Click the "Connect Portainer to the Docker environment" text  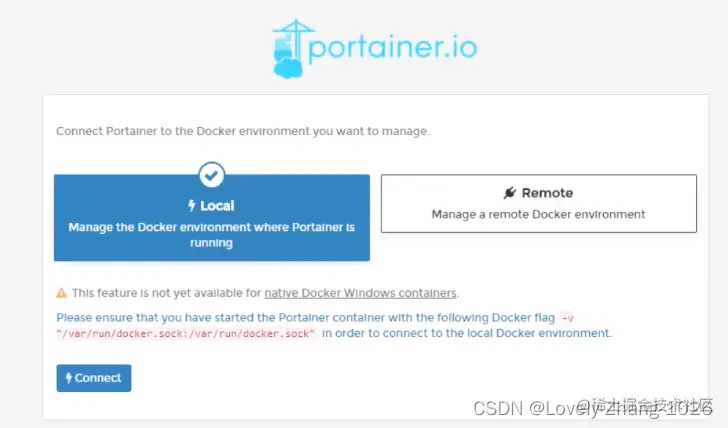tap(243, 131)
